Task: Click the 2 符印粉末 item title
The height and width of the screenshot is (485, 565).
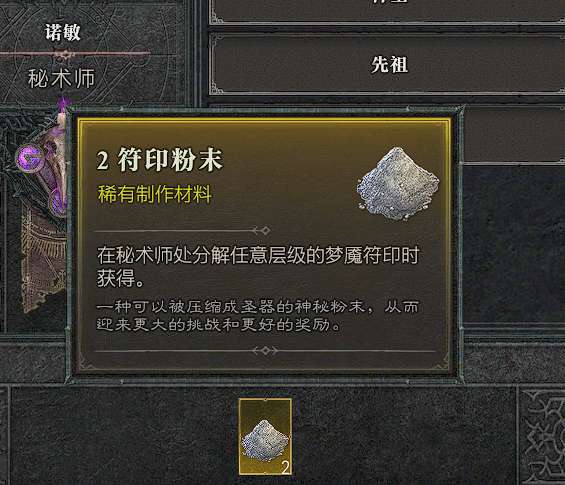Action: 160,159
